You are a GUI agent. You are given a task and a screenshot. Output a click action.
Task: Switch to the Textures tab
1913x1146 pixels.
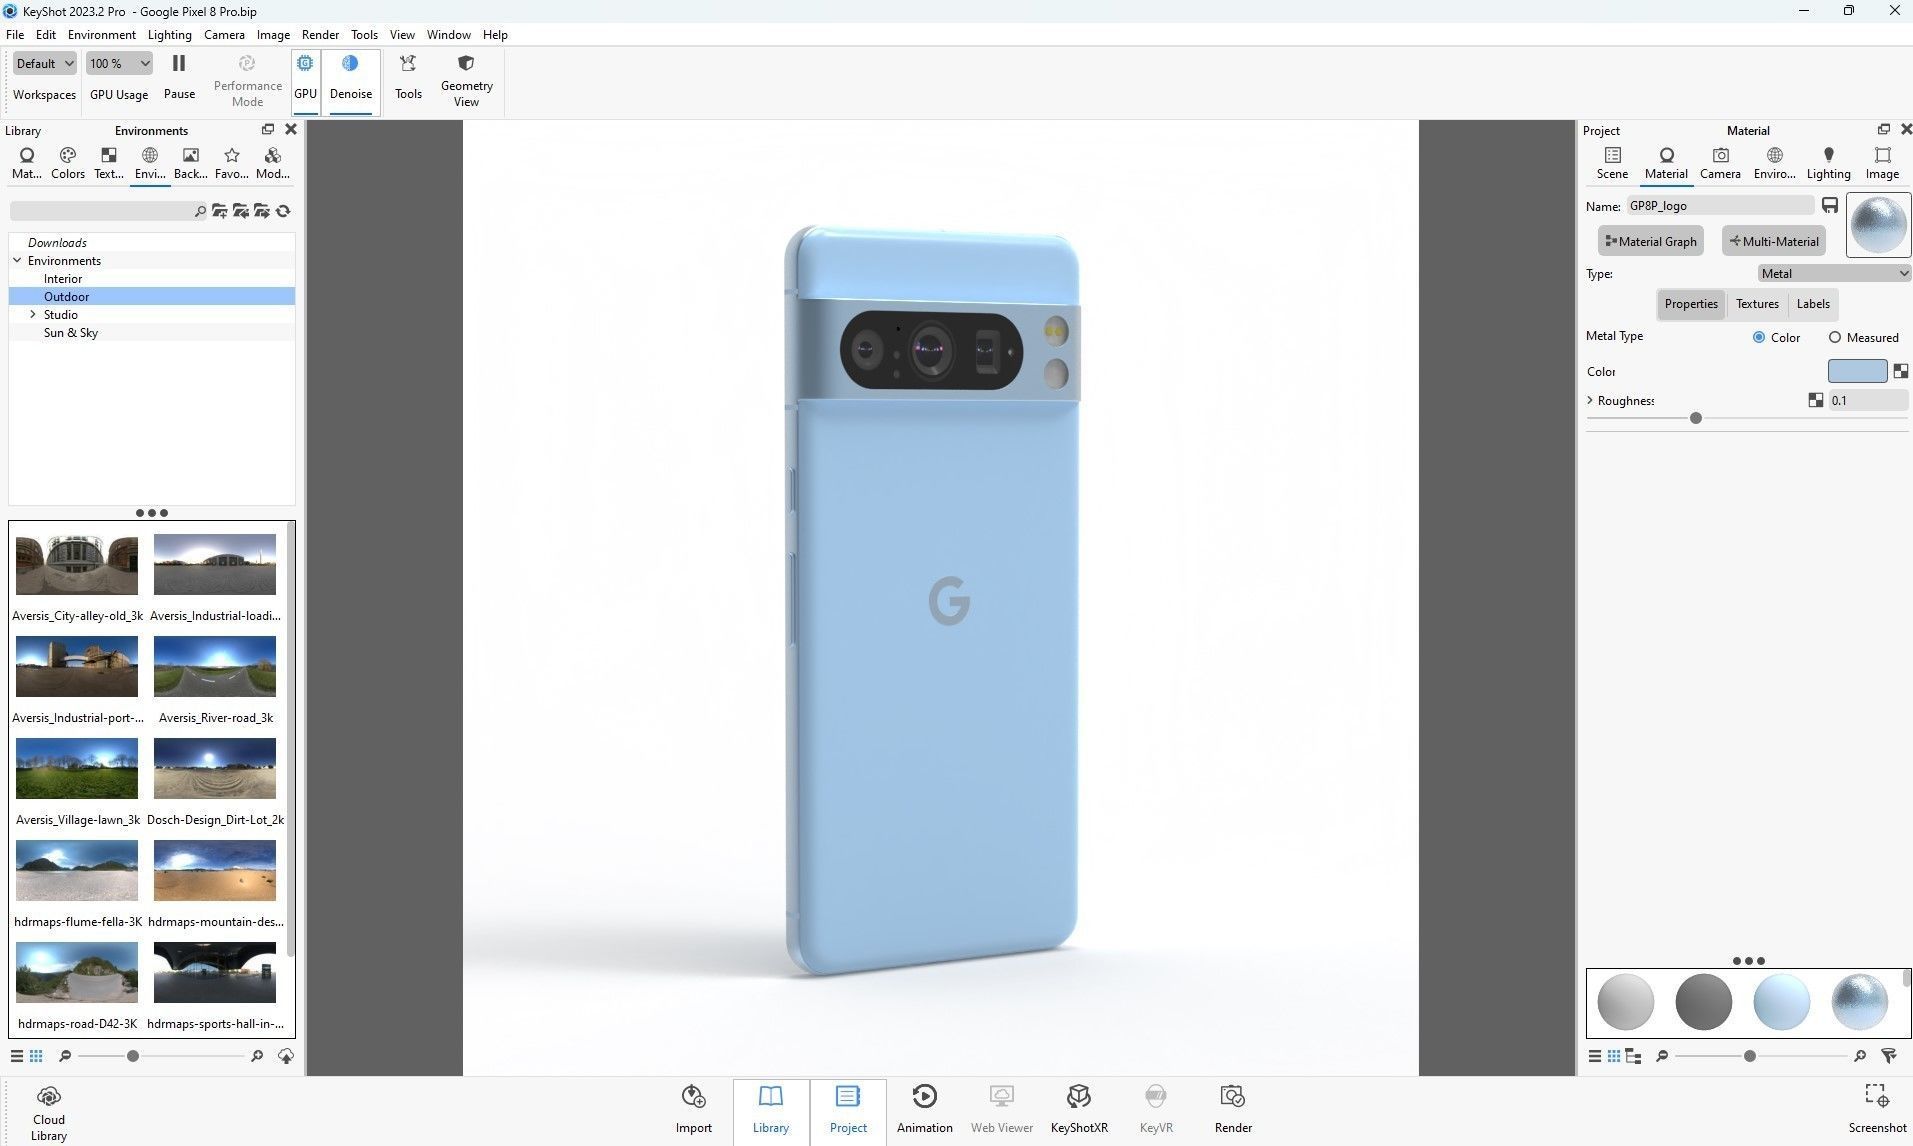click(1757, 304)
